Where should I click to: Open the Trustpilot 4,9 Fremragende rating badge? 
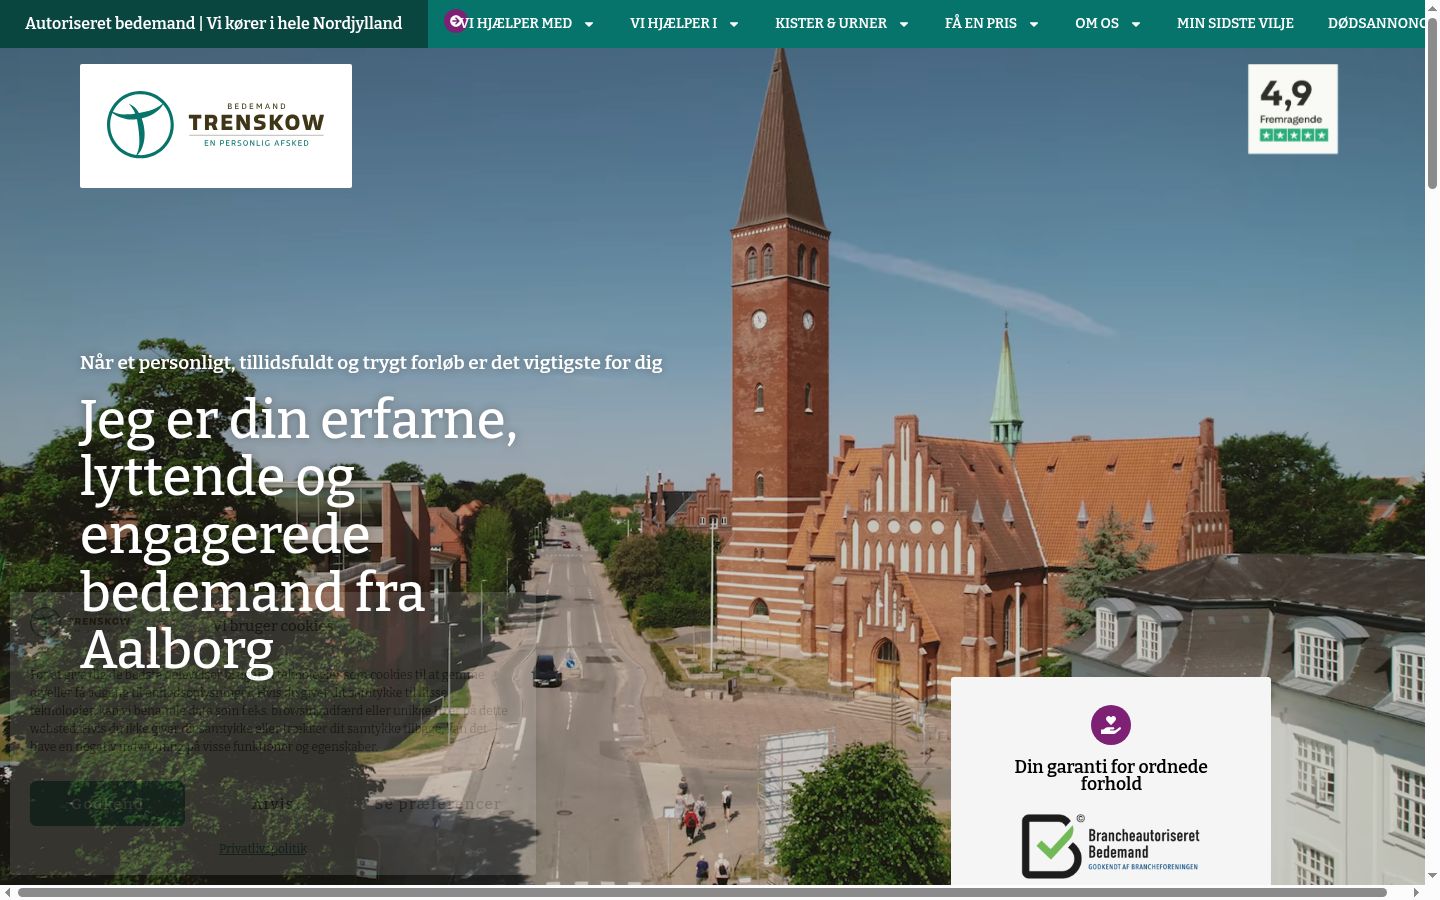click(x=1293, y=109)
